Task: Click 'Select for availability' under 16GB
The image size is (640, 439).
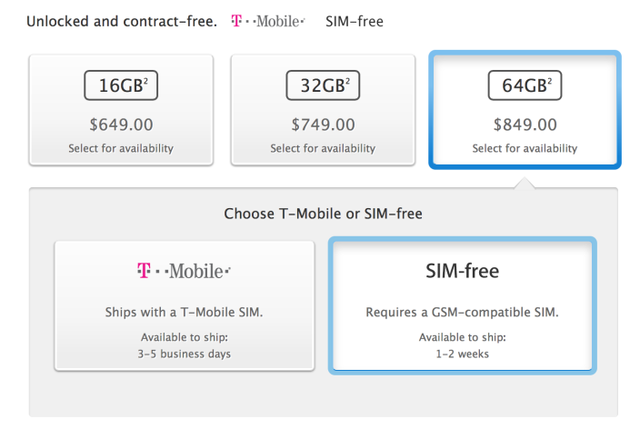Action: click(x=122, y=149)
